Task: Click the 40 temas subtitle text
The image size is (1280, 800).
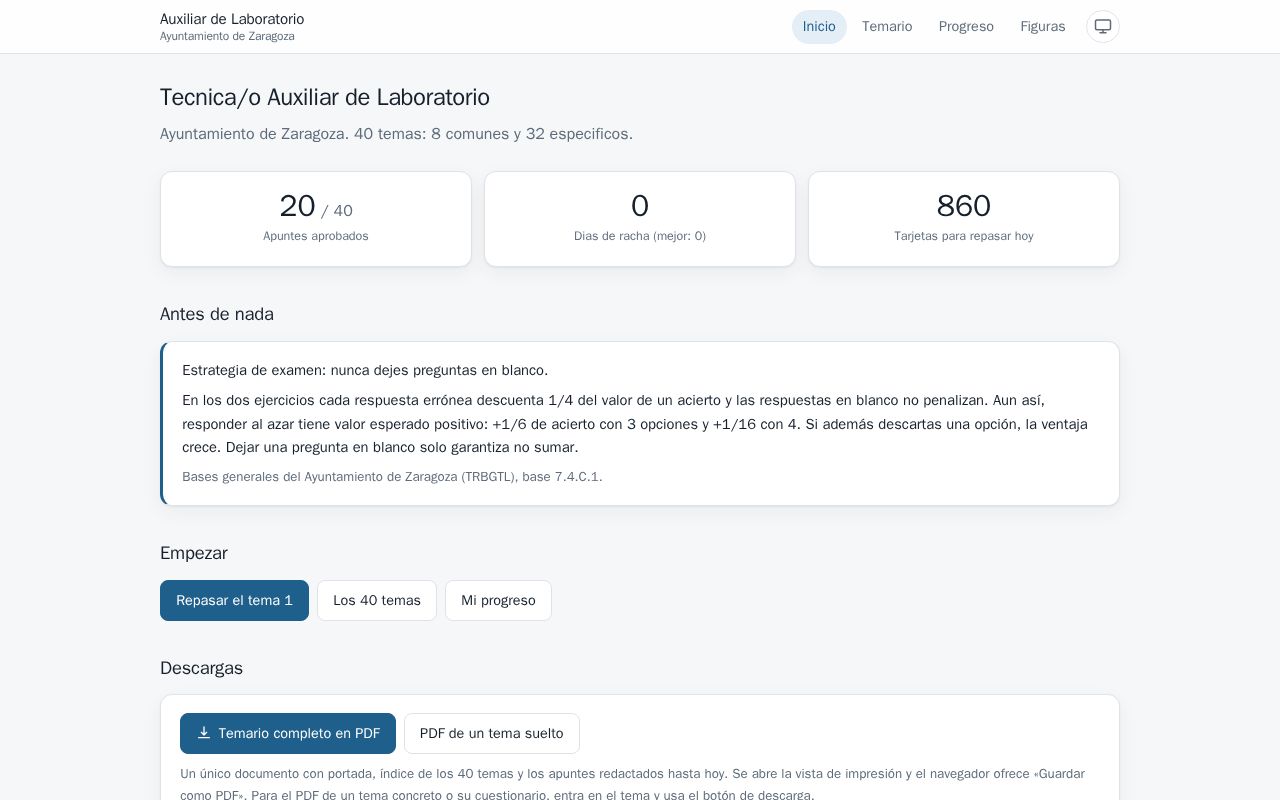Action: [x=396, y=134]
